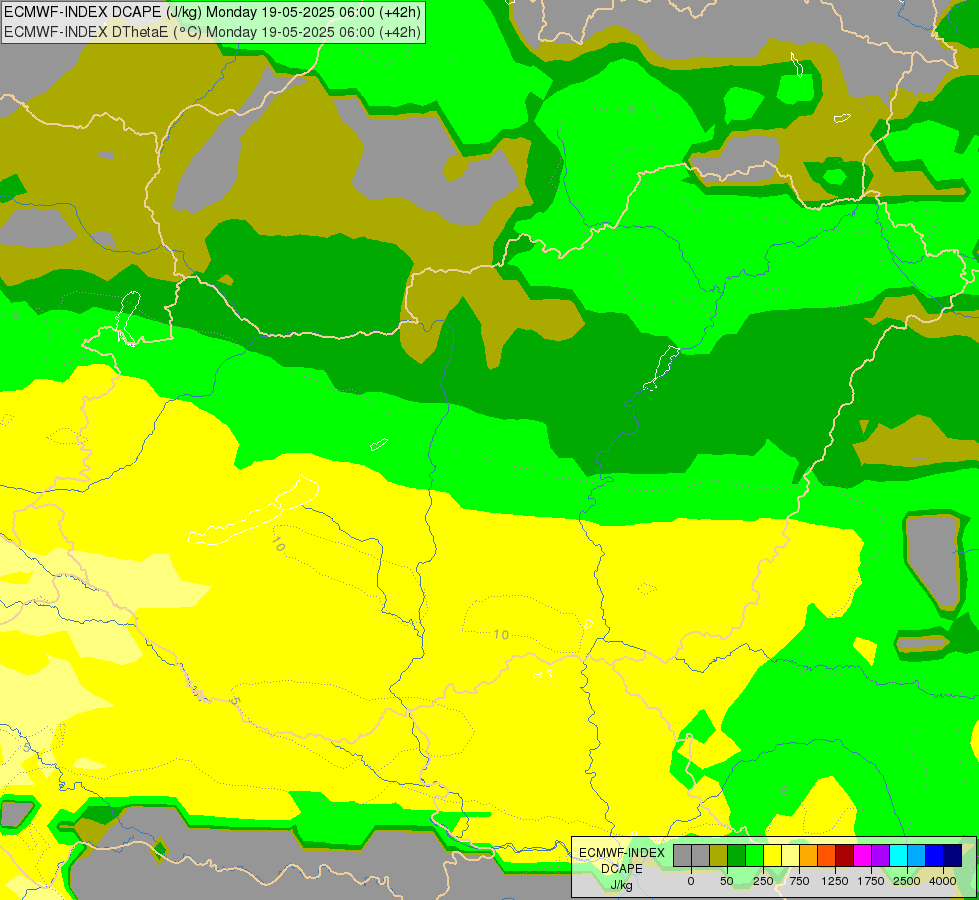Click the 4000 value on the legend scale

[x=943, y=881]
